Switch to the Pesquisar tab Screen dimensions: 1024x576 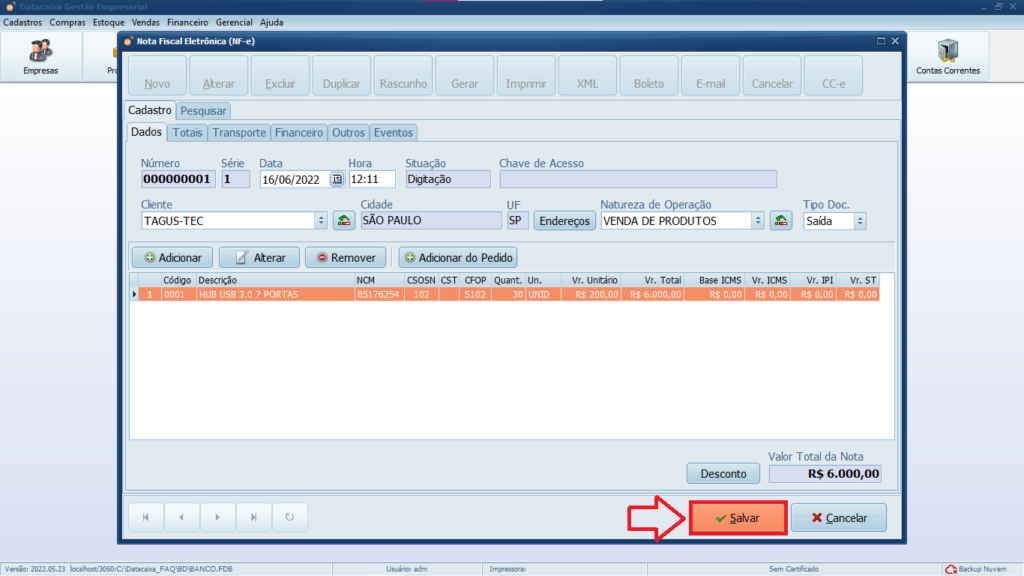[203, 110]
